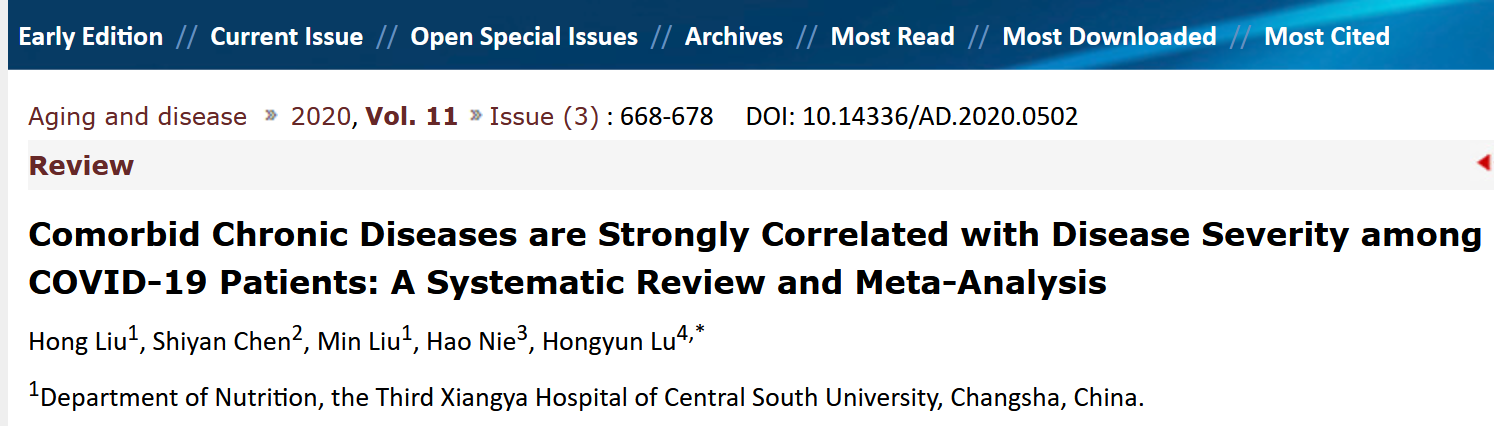Click the Department of Nutrition affiliation text
This screenshot has height=426, width=1494.
point(590,397)
